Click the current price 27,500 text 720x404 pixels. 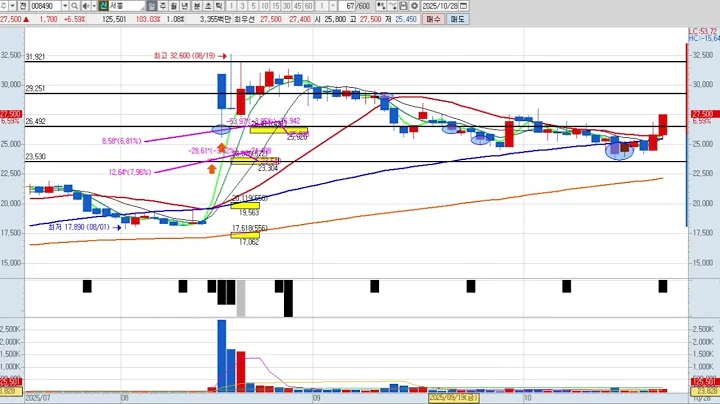tap(11, 19)
